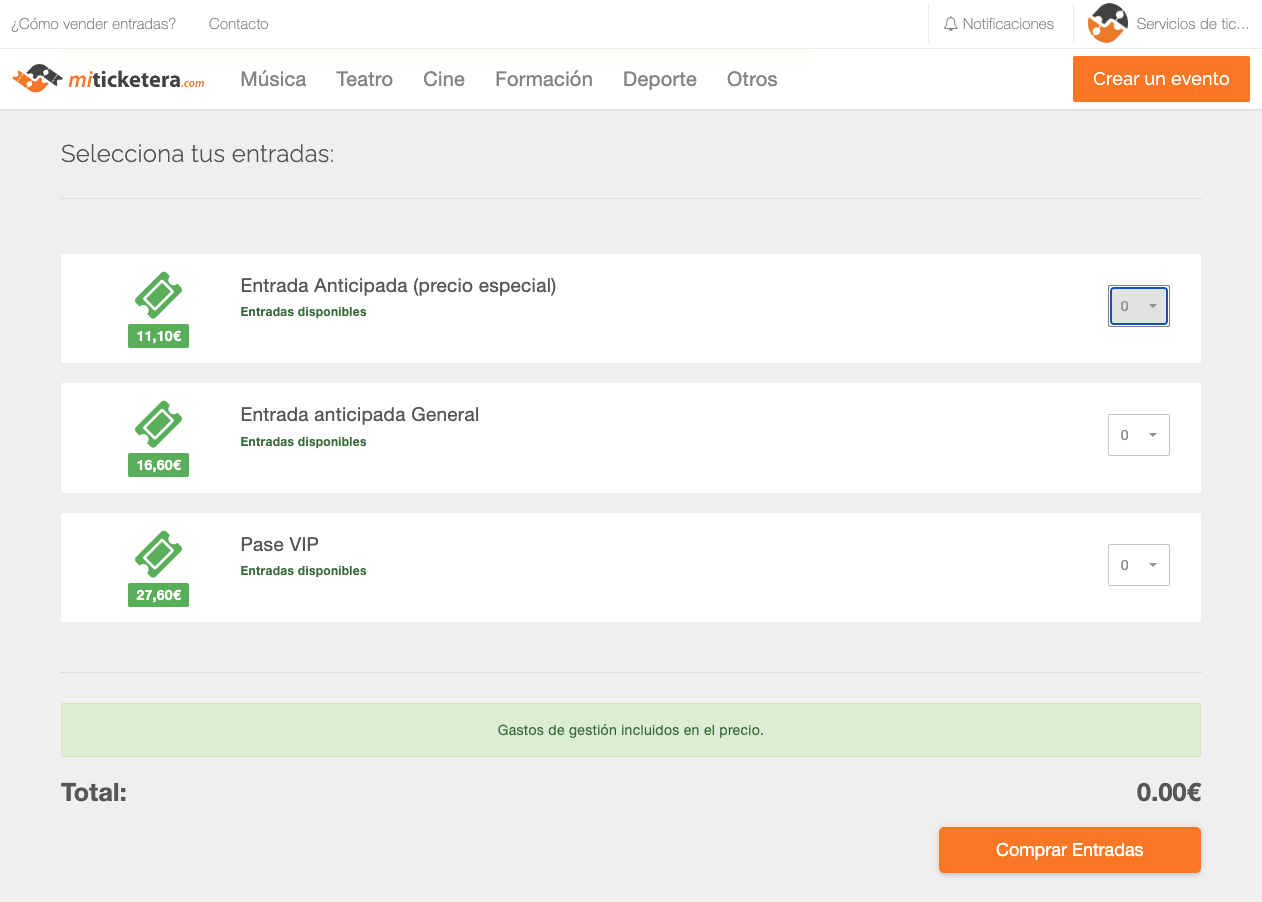Click the 11,10€ price badge

pyautogui.click(x=158, y=336)
